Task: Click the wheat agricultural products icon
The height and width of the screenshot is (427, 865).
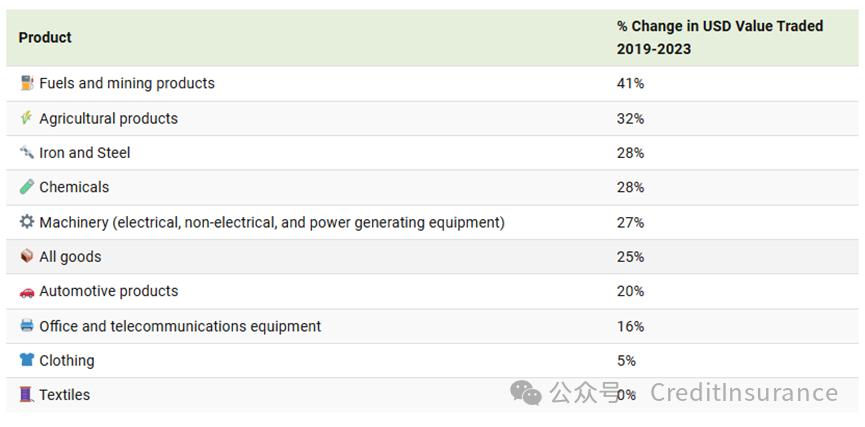Action: coord(26,118)
